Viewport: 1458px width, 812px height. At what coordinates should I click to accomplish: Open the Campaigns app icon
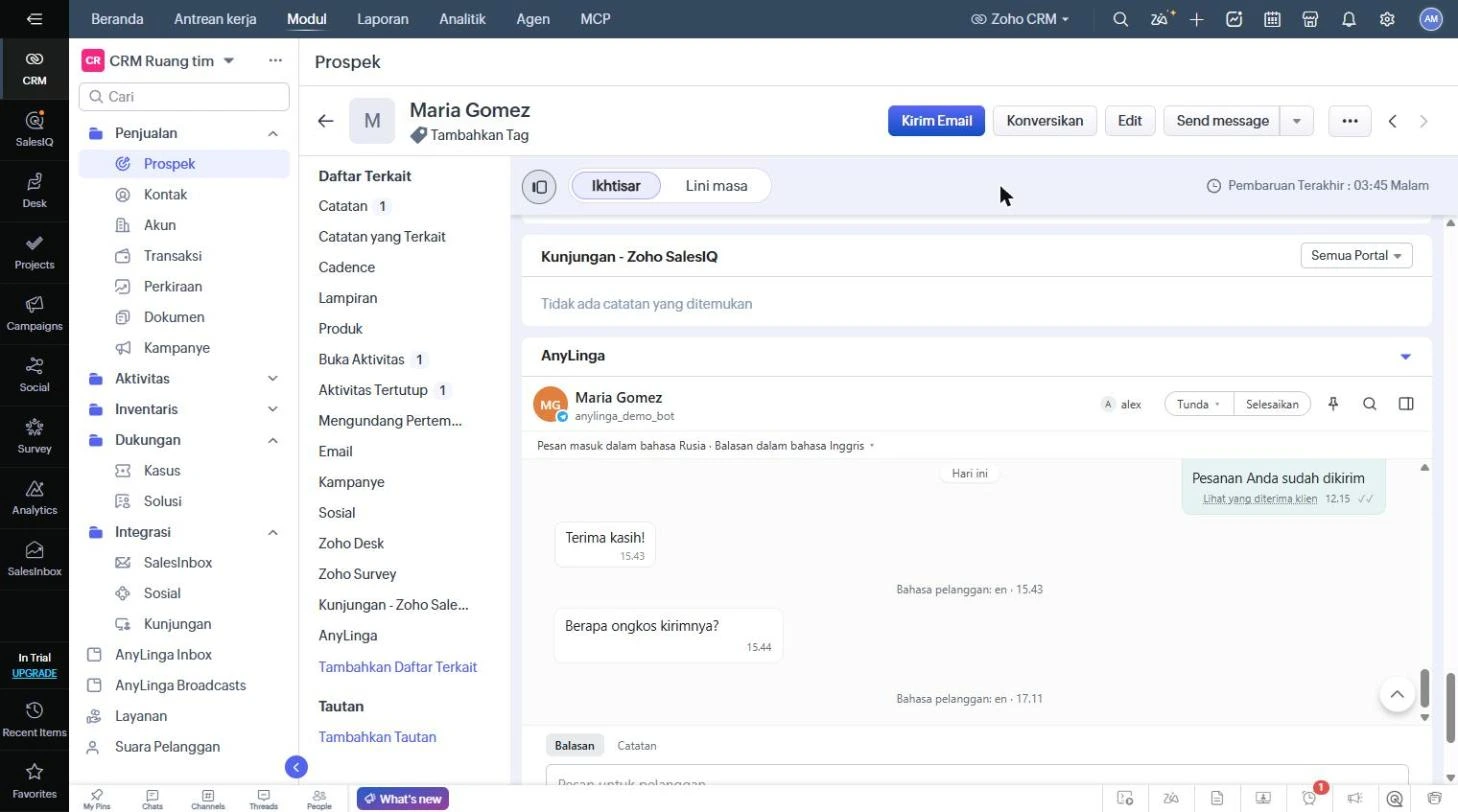tap(34, 312)
